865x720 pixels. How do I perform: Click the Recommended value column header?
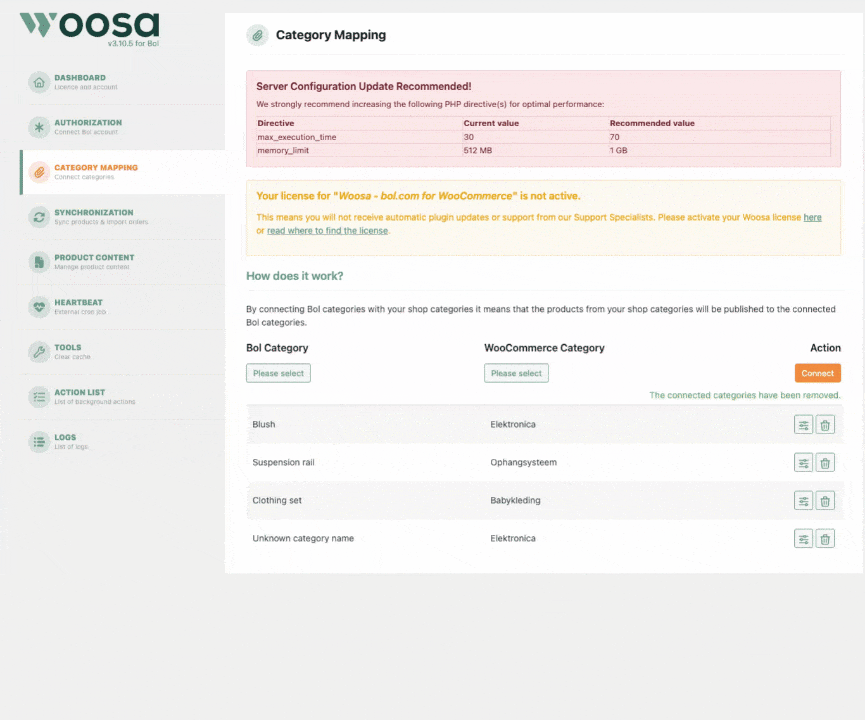pyautogui.click(x=652, y=123)
